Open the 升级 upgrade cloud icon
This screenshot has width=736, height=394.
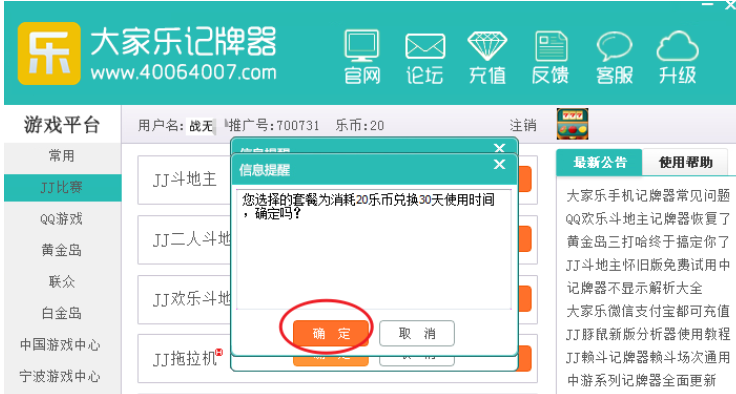tap(677, 58)
